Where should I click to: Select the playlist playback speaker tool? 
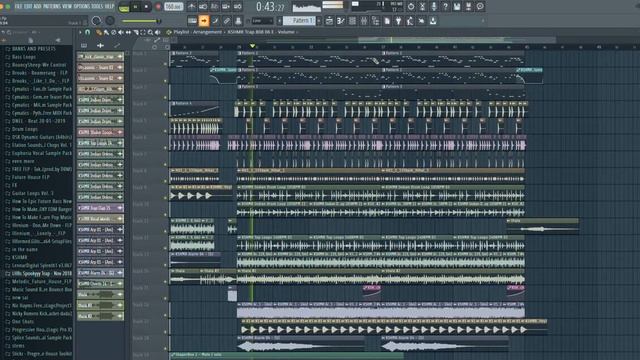coord(158,32)
